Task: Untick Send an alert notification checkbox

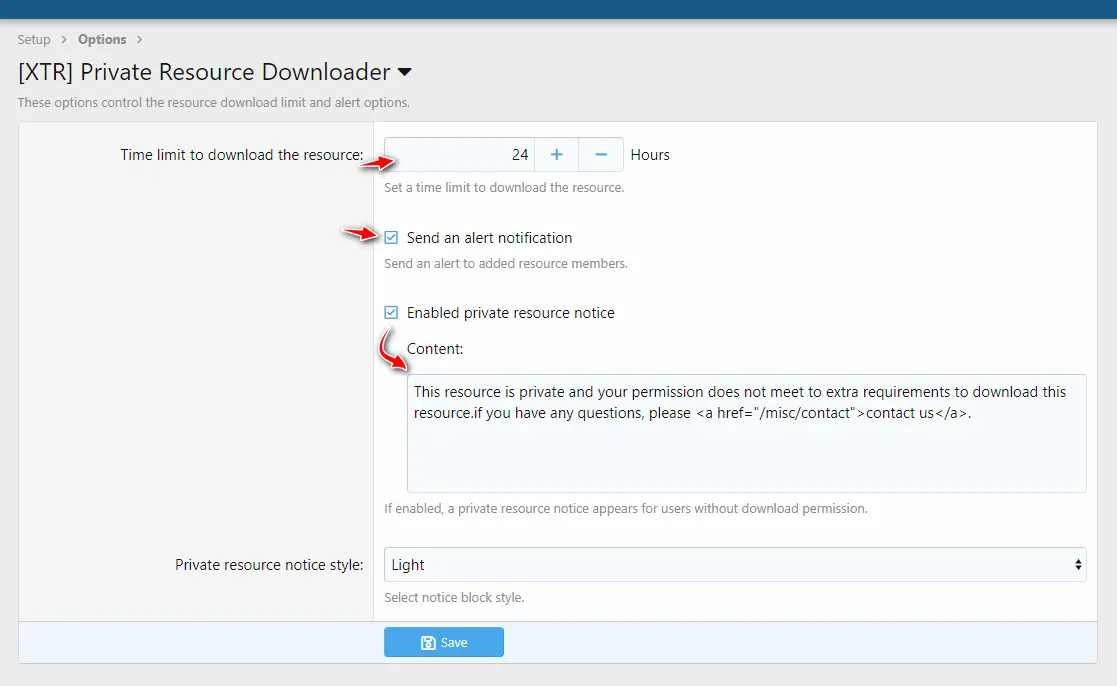Action: pos(391,238)
